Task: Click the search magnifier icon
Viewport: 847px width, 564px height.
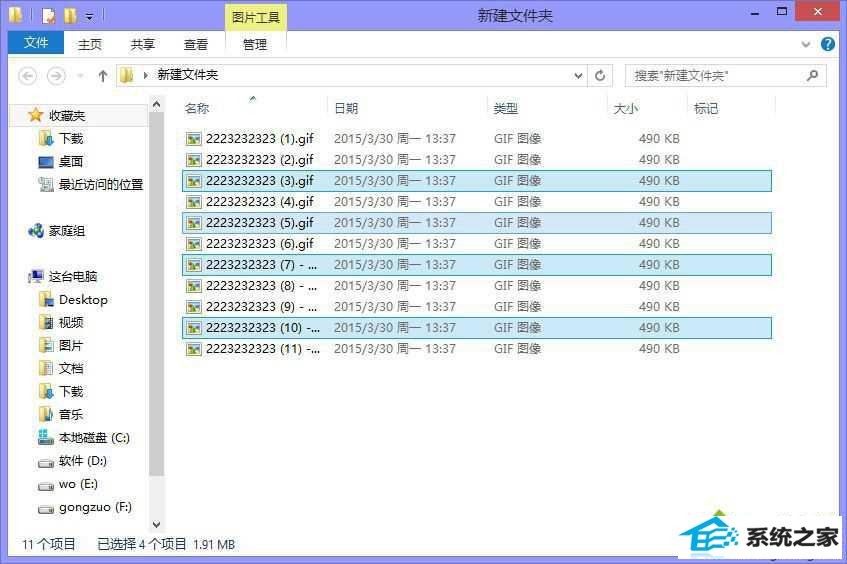Action: point(812,76)
